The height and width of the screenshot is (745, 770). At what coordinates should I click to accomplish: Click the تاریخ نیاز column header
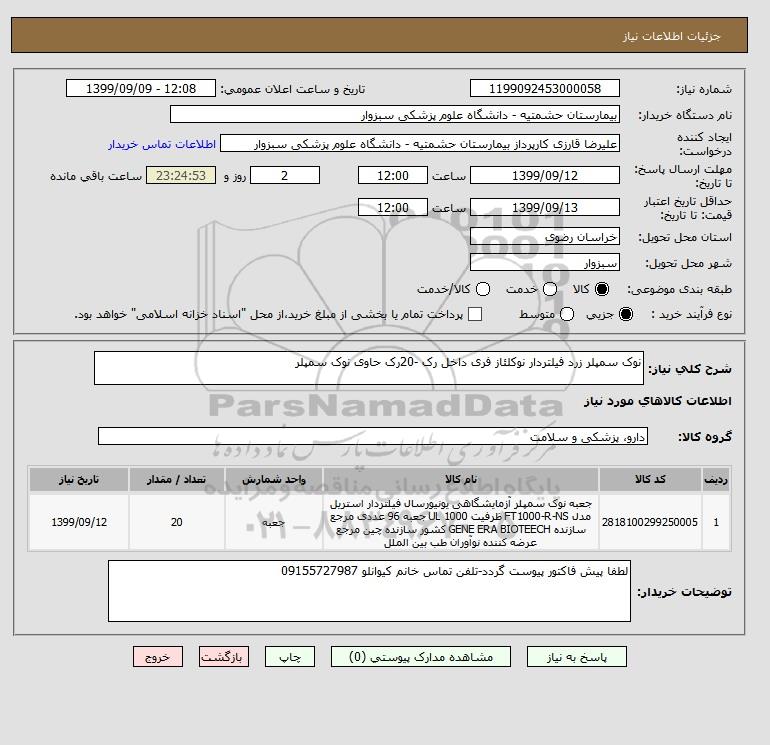79,479
